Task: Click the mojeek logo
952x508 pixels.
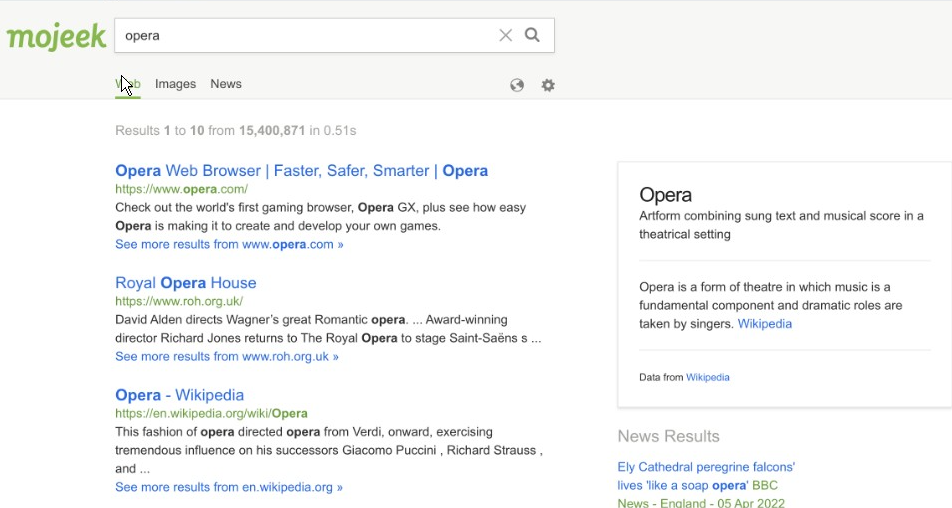Action: [x=56, y=36]
